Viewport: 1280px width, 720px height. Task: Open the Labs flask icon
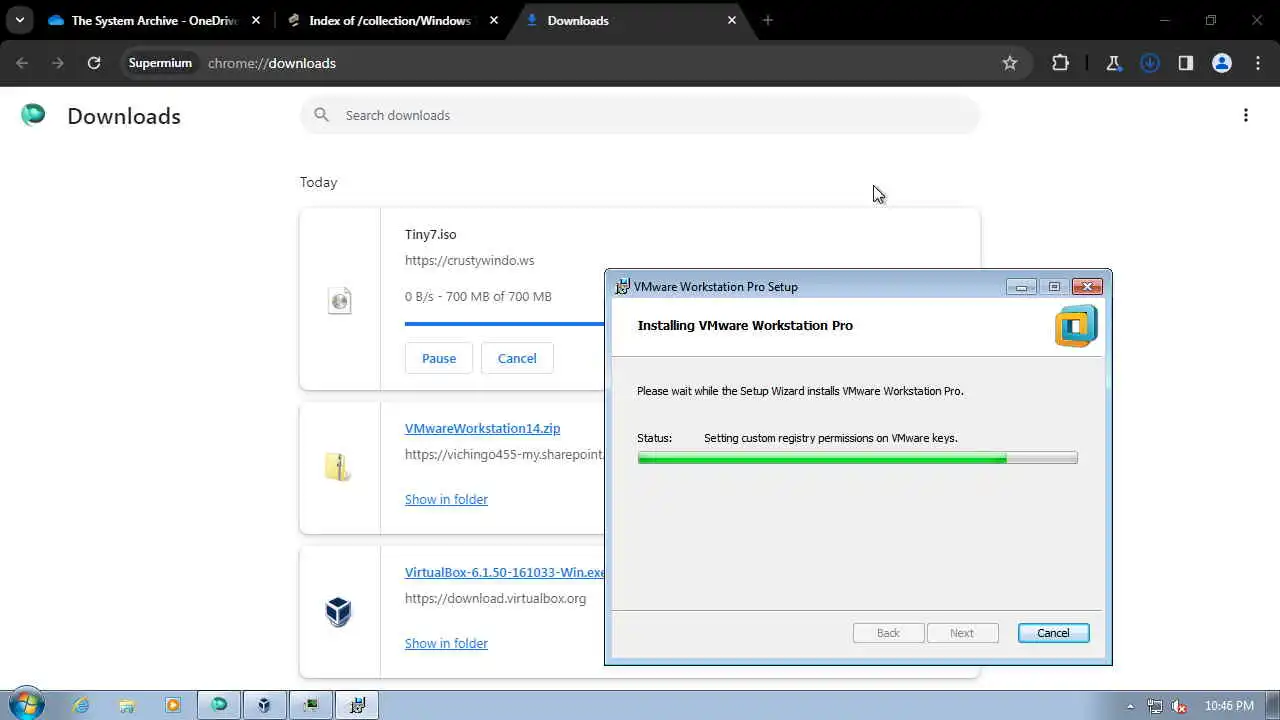pos(1114,63)
